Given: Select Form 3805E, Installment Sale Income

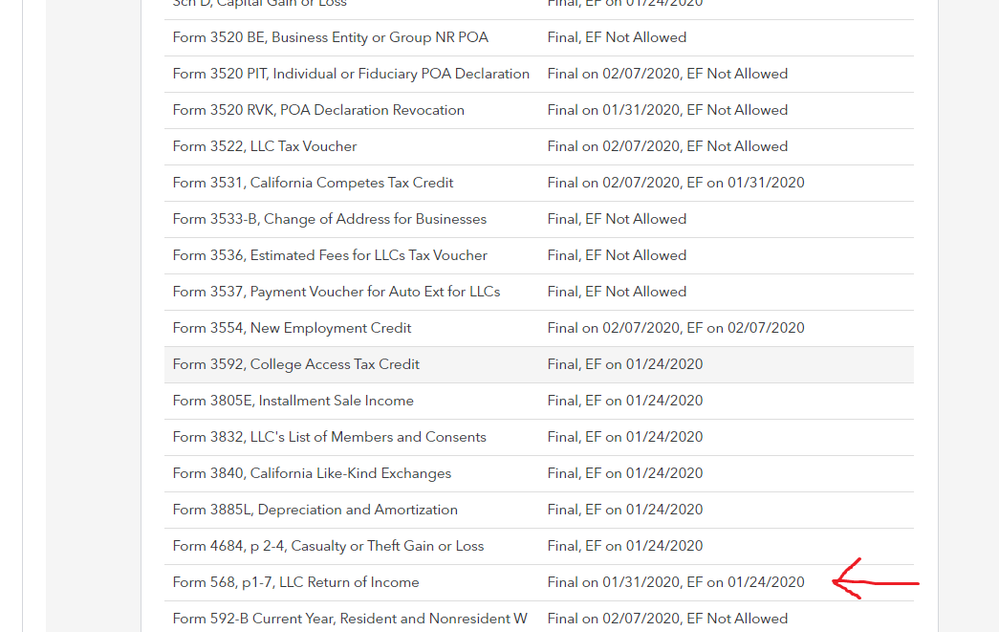Looking at the screenshot, I should [x=293, y=401].
